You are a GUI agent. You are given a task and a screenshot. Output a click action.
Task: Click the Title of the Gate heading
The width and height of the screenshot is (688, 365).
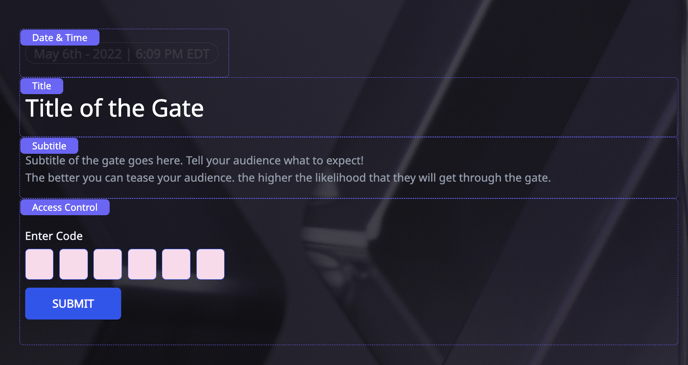[x=115, y=108]
